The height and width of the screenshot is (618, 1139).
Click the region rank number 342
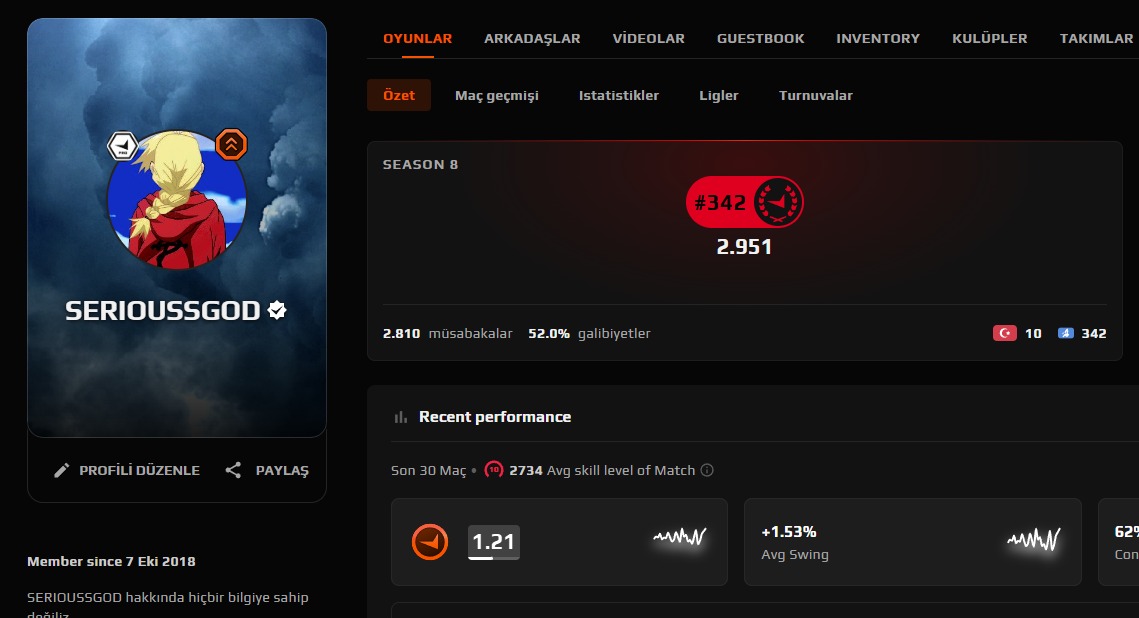(1094, 333)
